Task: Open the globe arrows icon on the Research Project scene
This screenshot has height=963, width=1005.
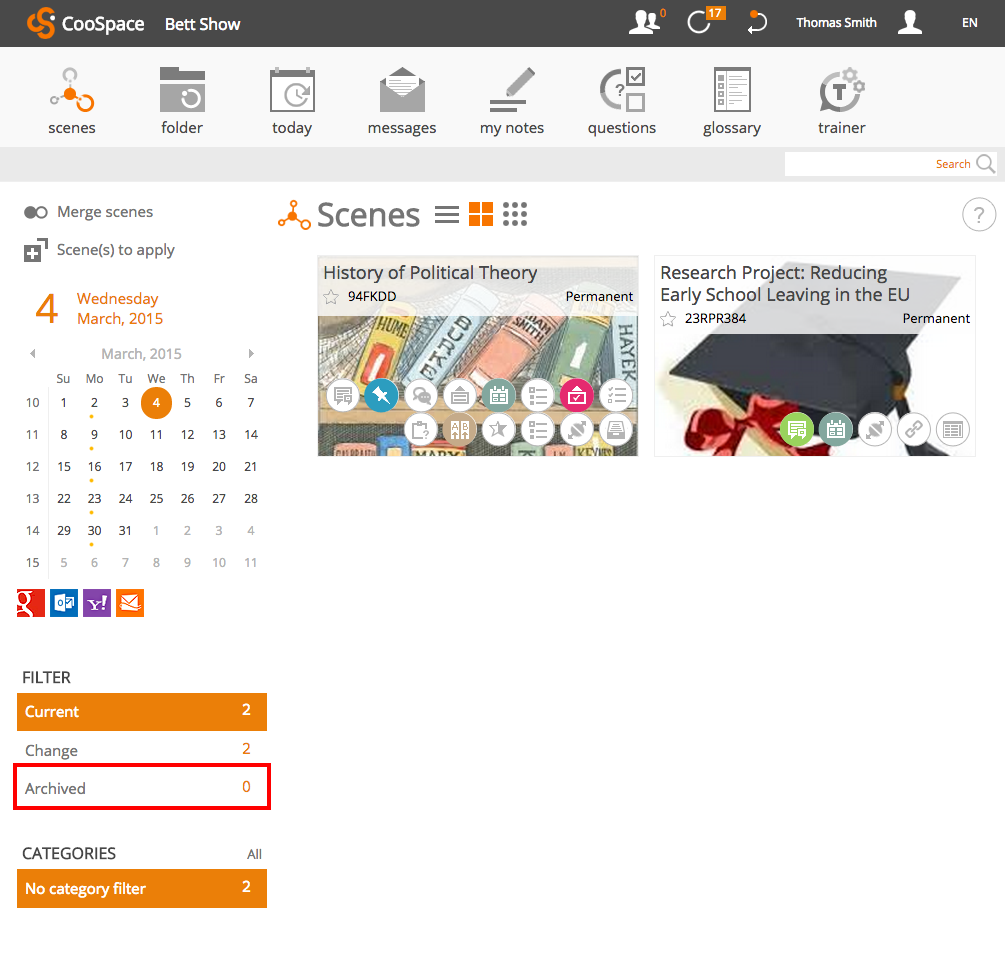Action: 875,430
